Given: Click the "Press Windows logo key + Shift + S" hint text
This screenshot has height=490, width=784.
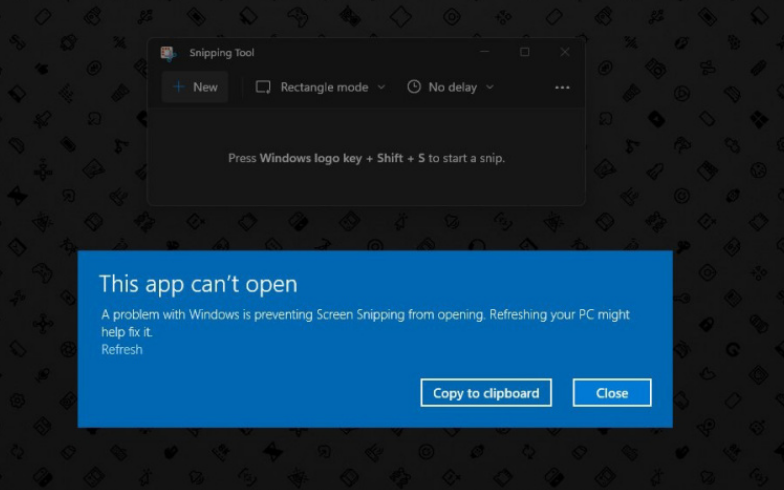Looking at the screenshot, I should pyautogui.click(x=366, y=158).
